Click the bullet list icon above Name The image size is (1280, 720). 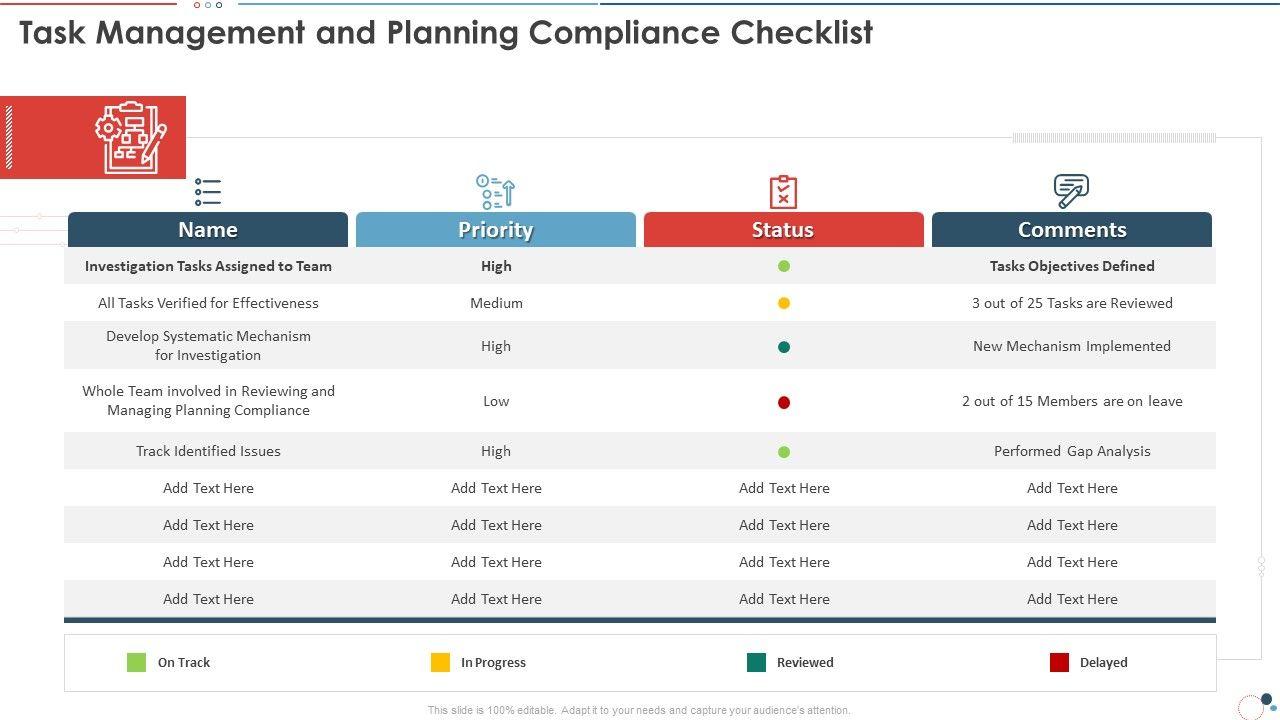(x=208, y=191)
